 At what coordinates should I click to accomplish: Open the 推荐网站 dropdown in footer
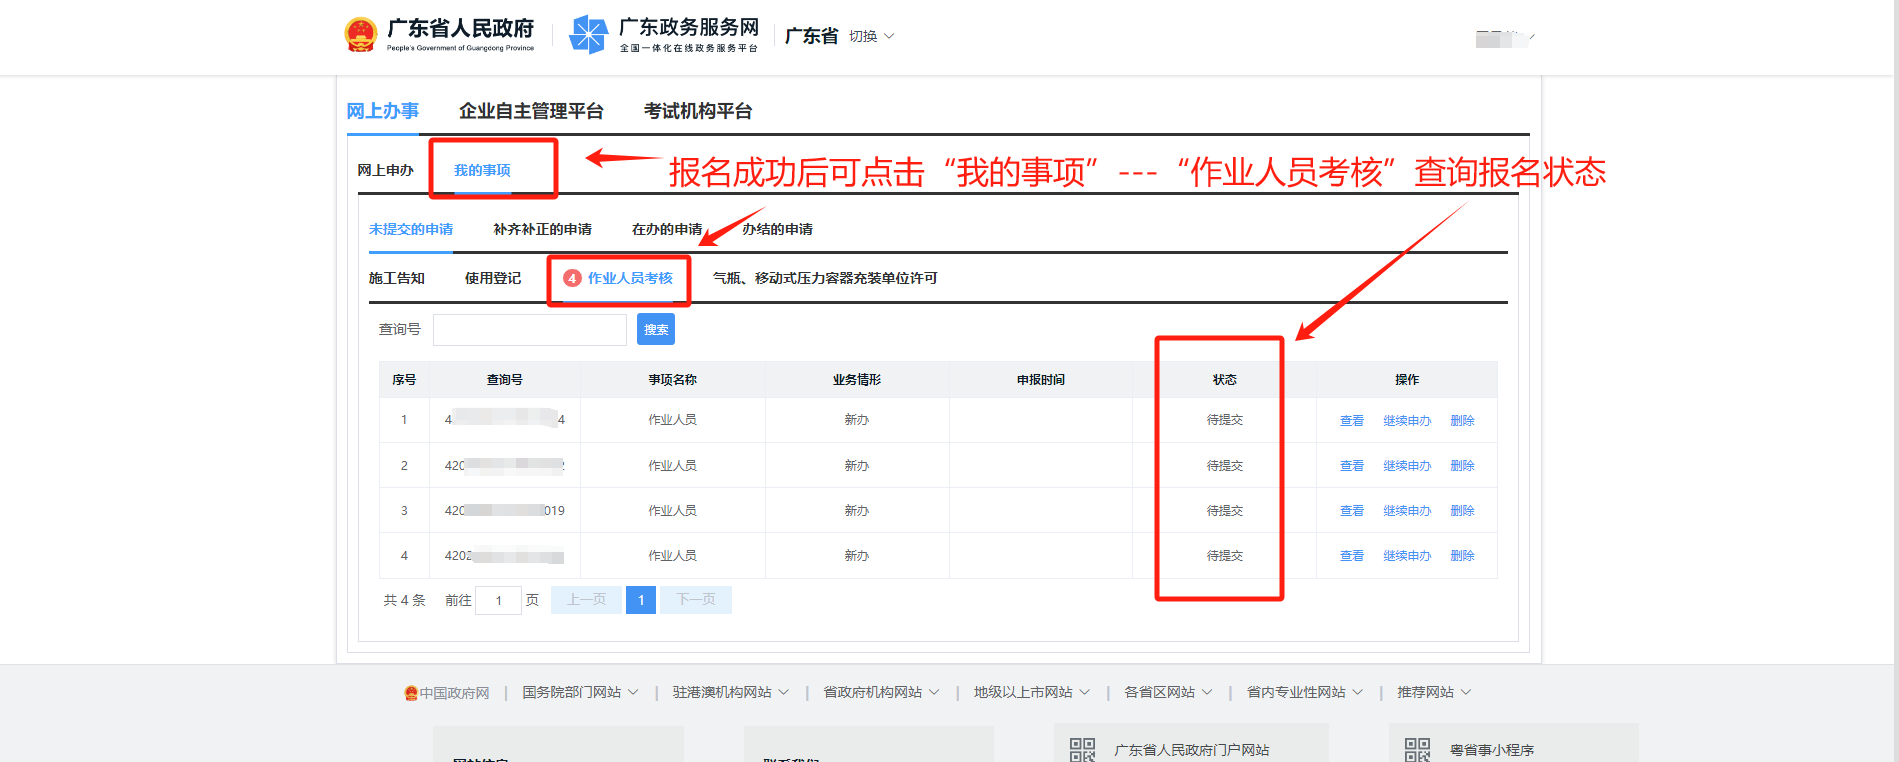point(1434,693)
